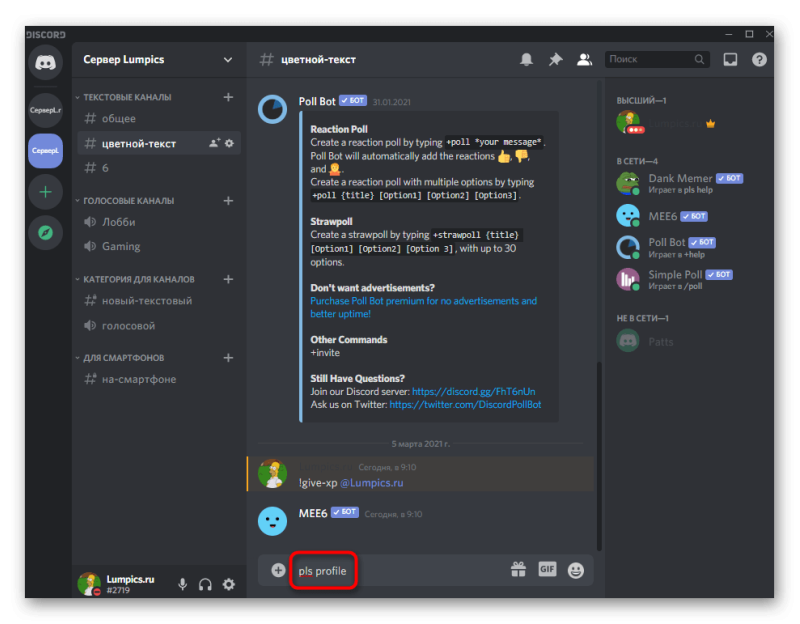Select MEE6 in member list
Viewport: 800px width, 624px height.
pyautogui.click(x=687, y=216)
